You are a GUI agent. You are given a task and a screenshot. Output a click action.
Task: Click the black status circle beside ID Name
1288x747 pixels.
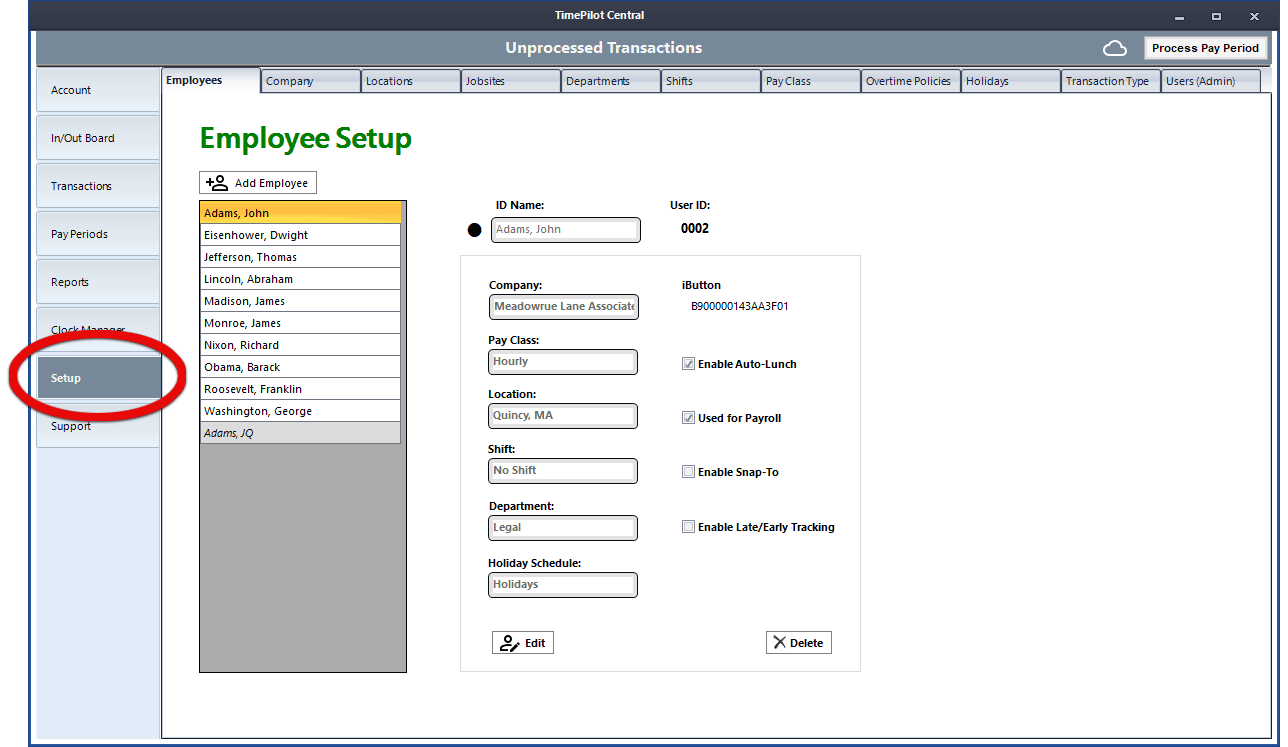click(474, 229)
